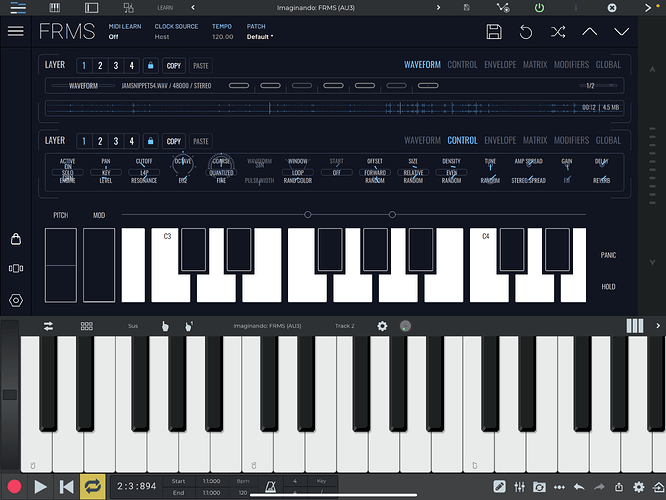Click the undo circular arrow in FRMS header
Viewport: 666px width, 500px height.
[526, 32]
